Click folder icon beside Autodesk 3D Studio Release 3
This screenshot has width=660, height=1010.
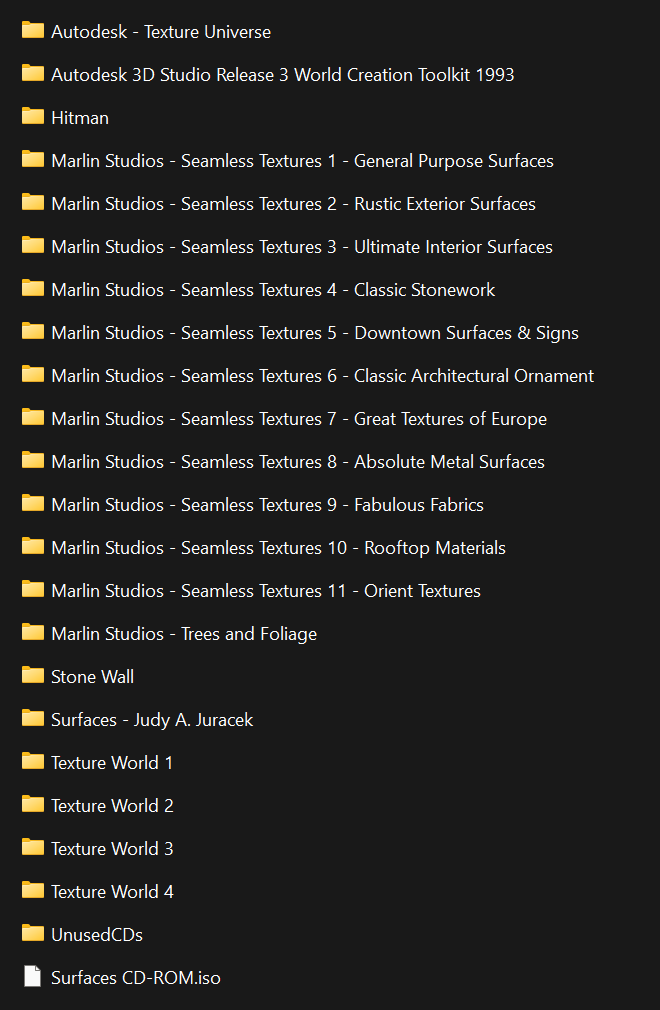(33, 73)
